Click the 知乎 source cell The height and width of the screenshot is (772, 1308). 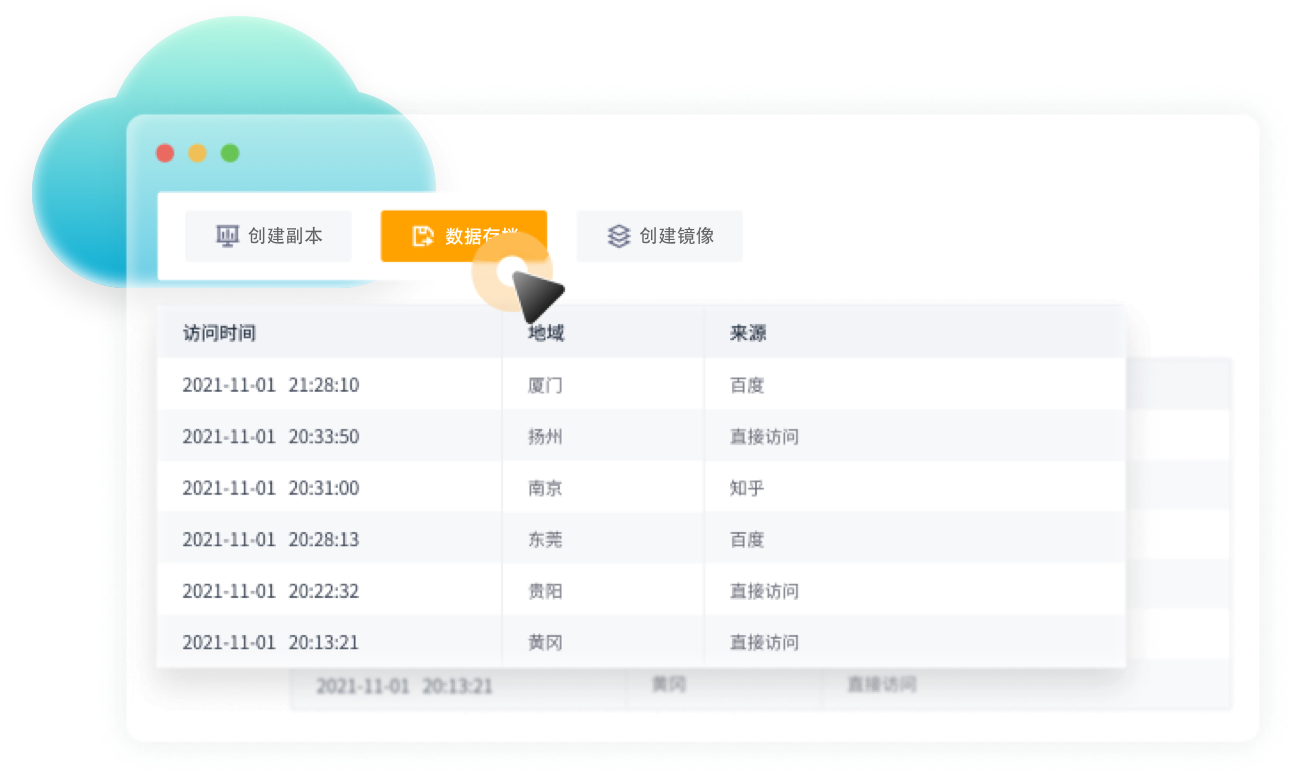click(747, 488)
